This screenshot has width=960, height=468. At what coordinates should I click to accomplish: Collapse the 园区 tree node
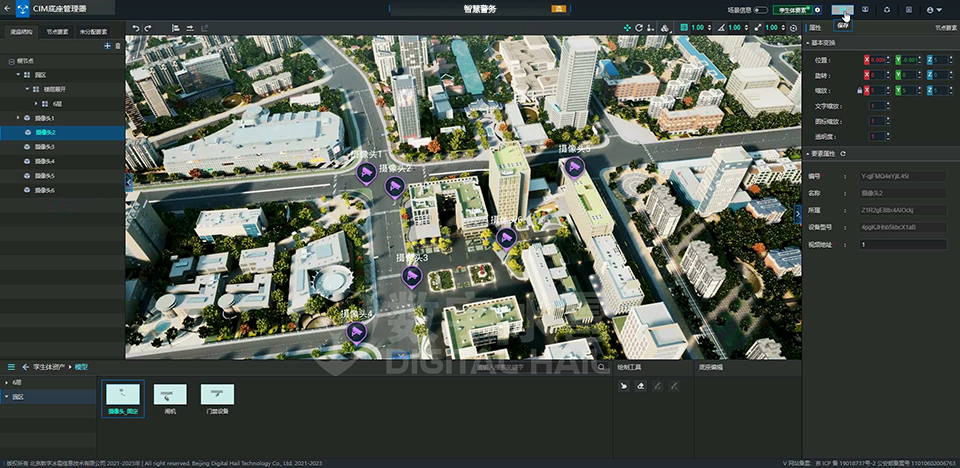point(16,74)
